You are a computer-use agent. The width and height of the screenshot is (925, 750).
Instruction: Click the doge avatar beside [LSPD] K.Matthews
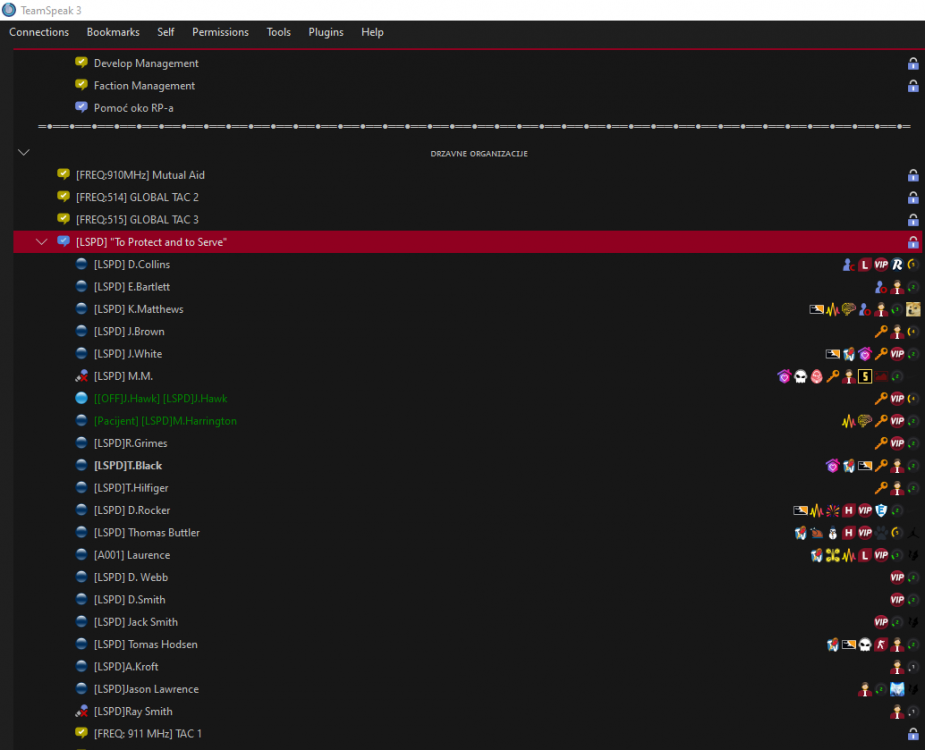click(x=913, y=309)
